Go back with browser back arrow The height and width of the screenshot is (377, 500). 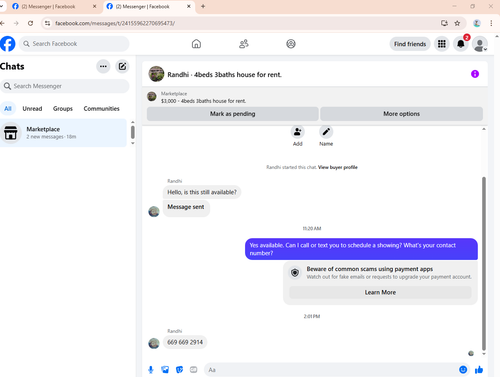point(2,23)
